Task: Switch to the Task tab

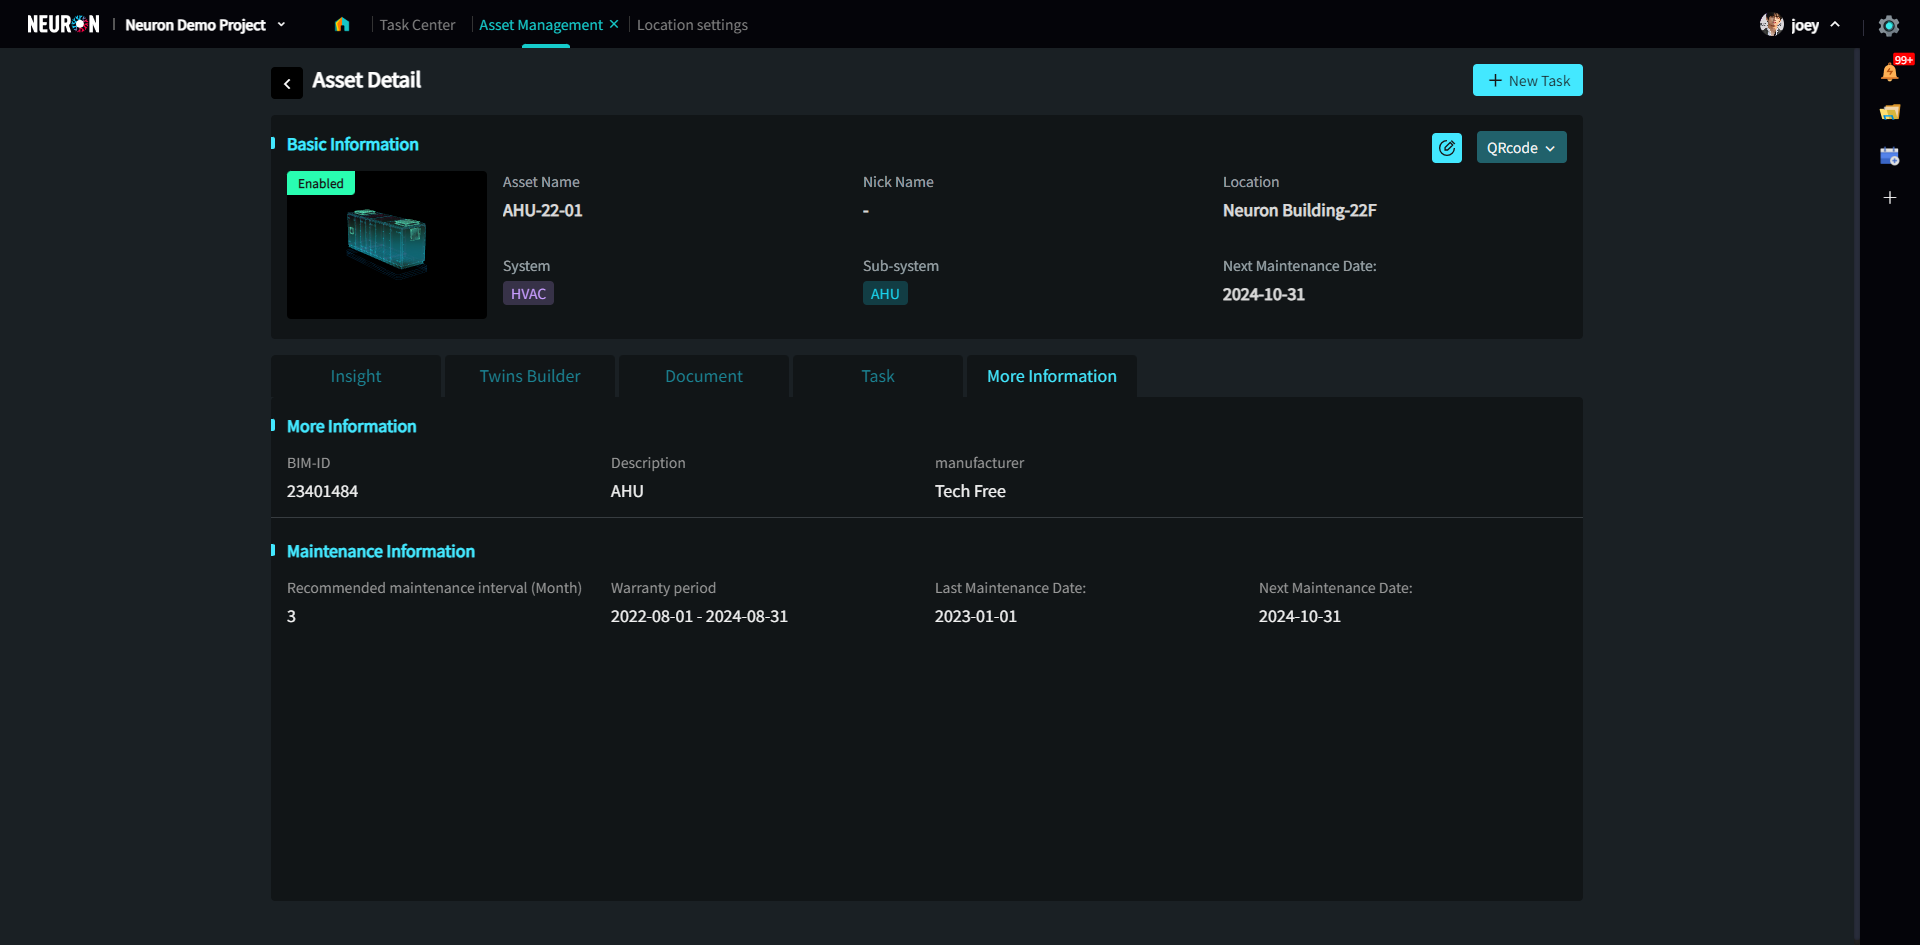Action: pos(878,376)
